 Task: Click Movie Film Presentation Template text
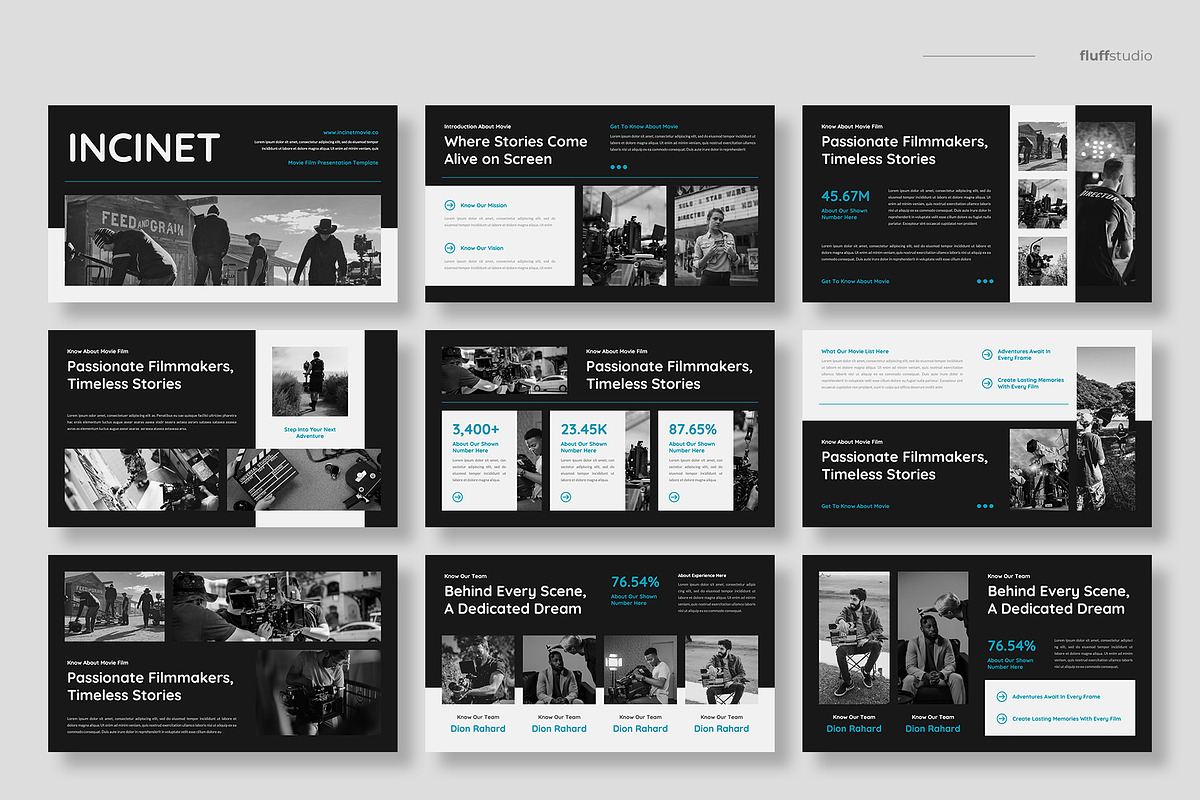coord(333,162)
